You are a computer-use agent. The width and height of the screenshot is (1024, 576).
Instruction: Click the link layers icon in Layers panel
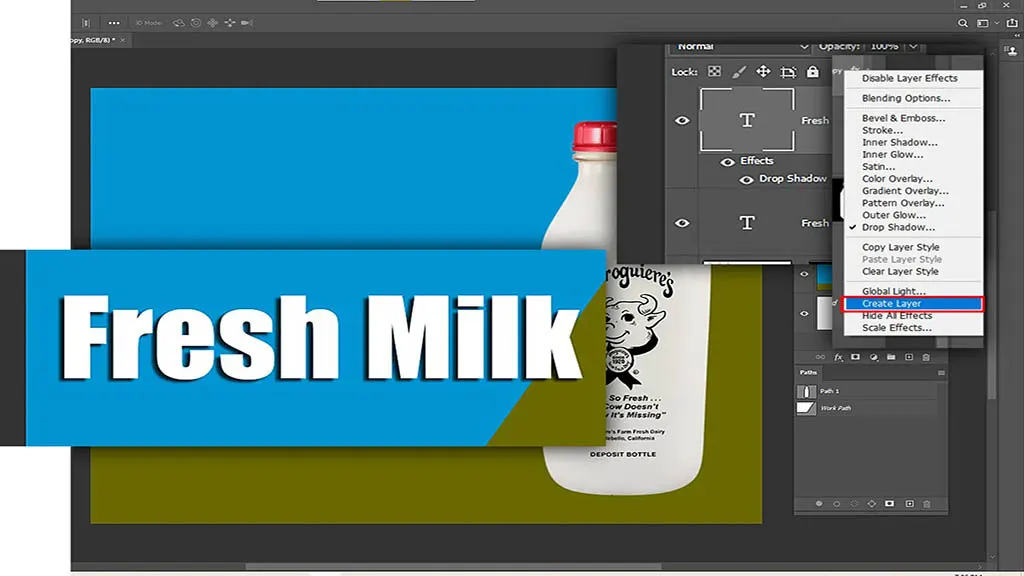click(820, 357)
